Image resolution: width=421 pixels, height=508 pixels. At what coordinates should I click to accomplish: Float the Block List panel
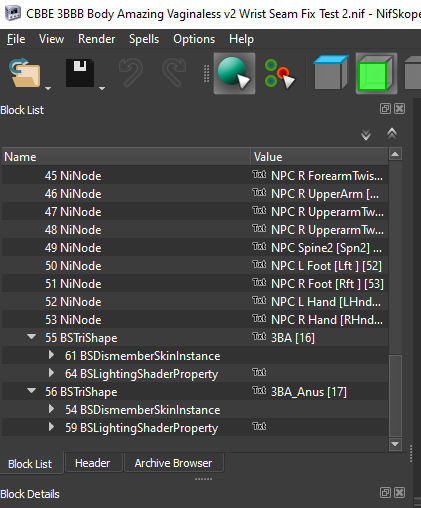click(385, 109)
